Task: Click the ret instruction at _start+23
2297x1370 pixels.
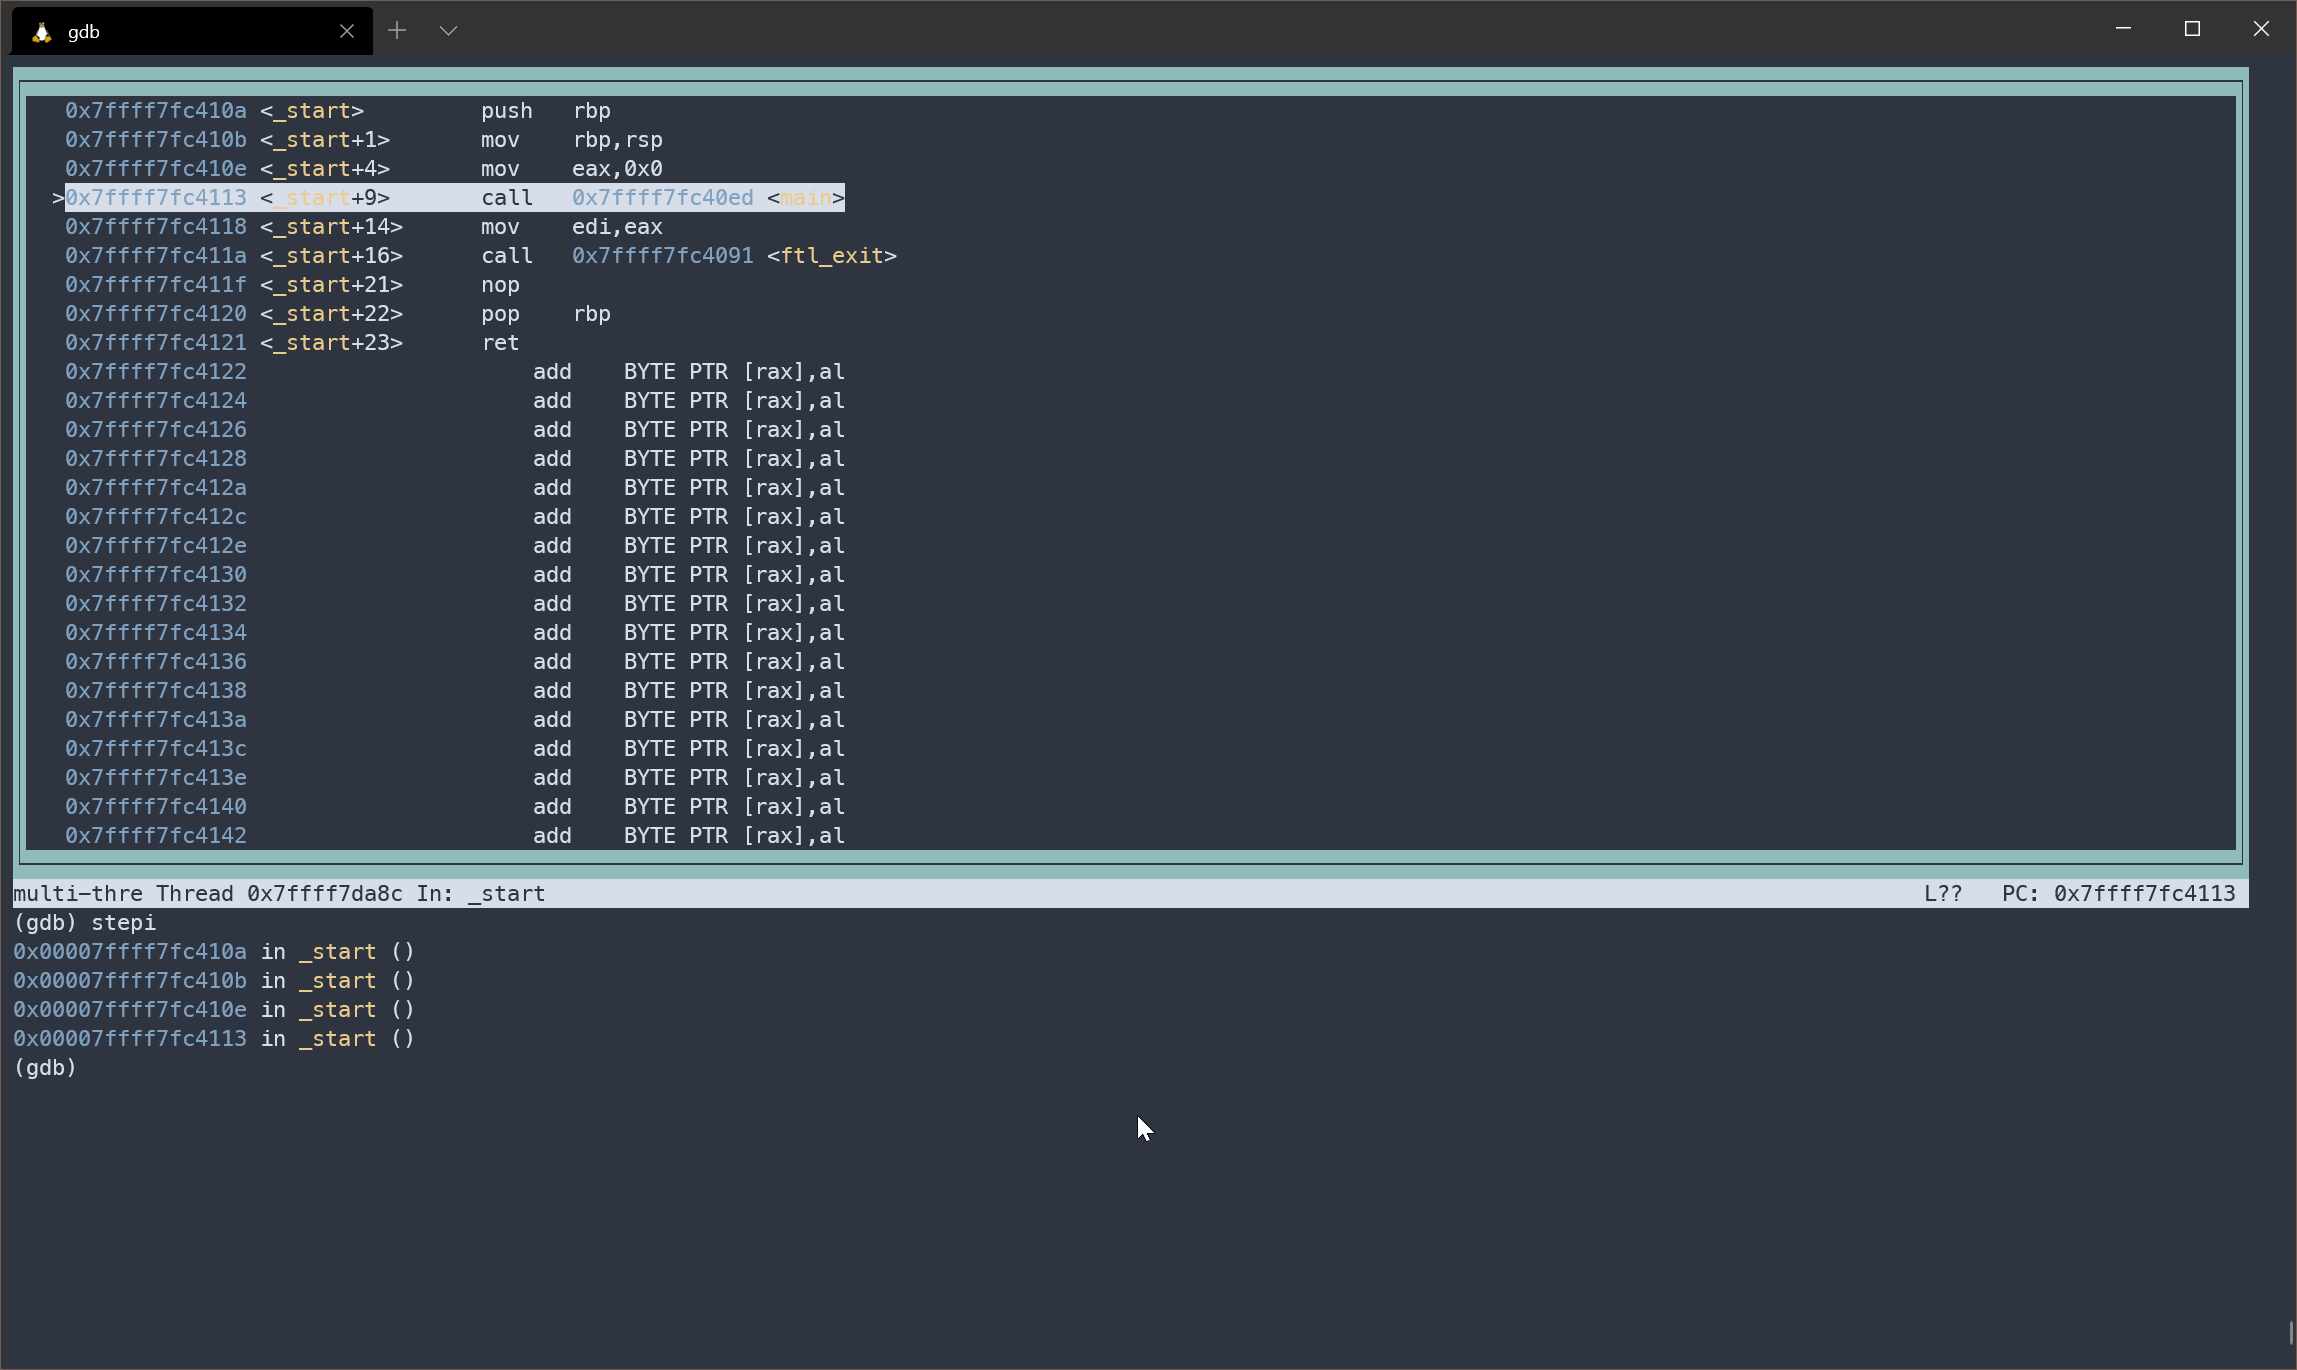Action: point(500,343)
